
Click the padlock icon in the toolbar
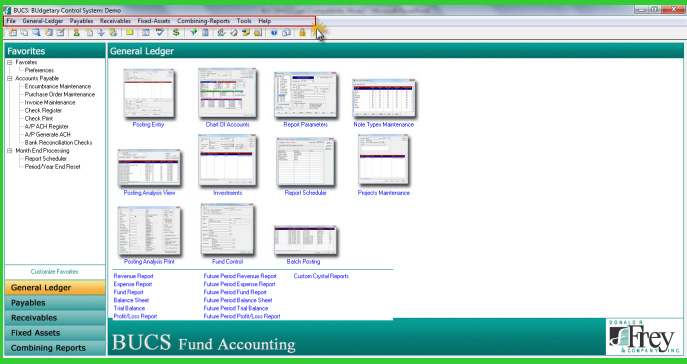click(x=302, y=32)
